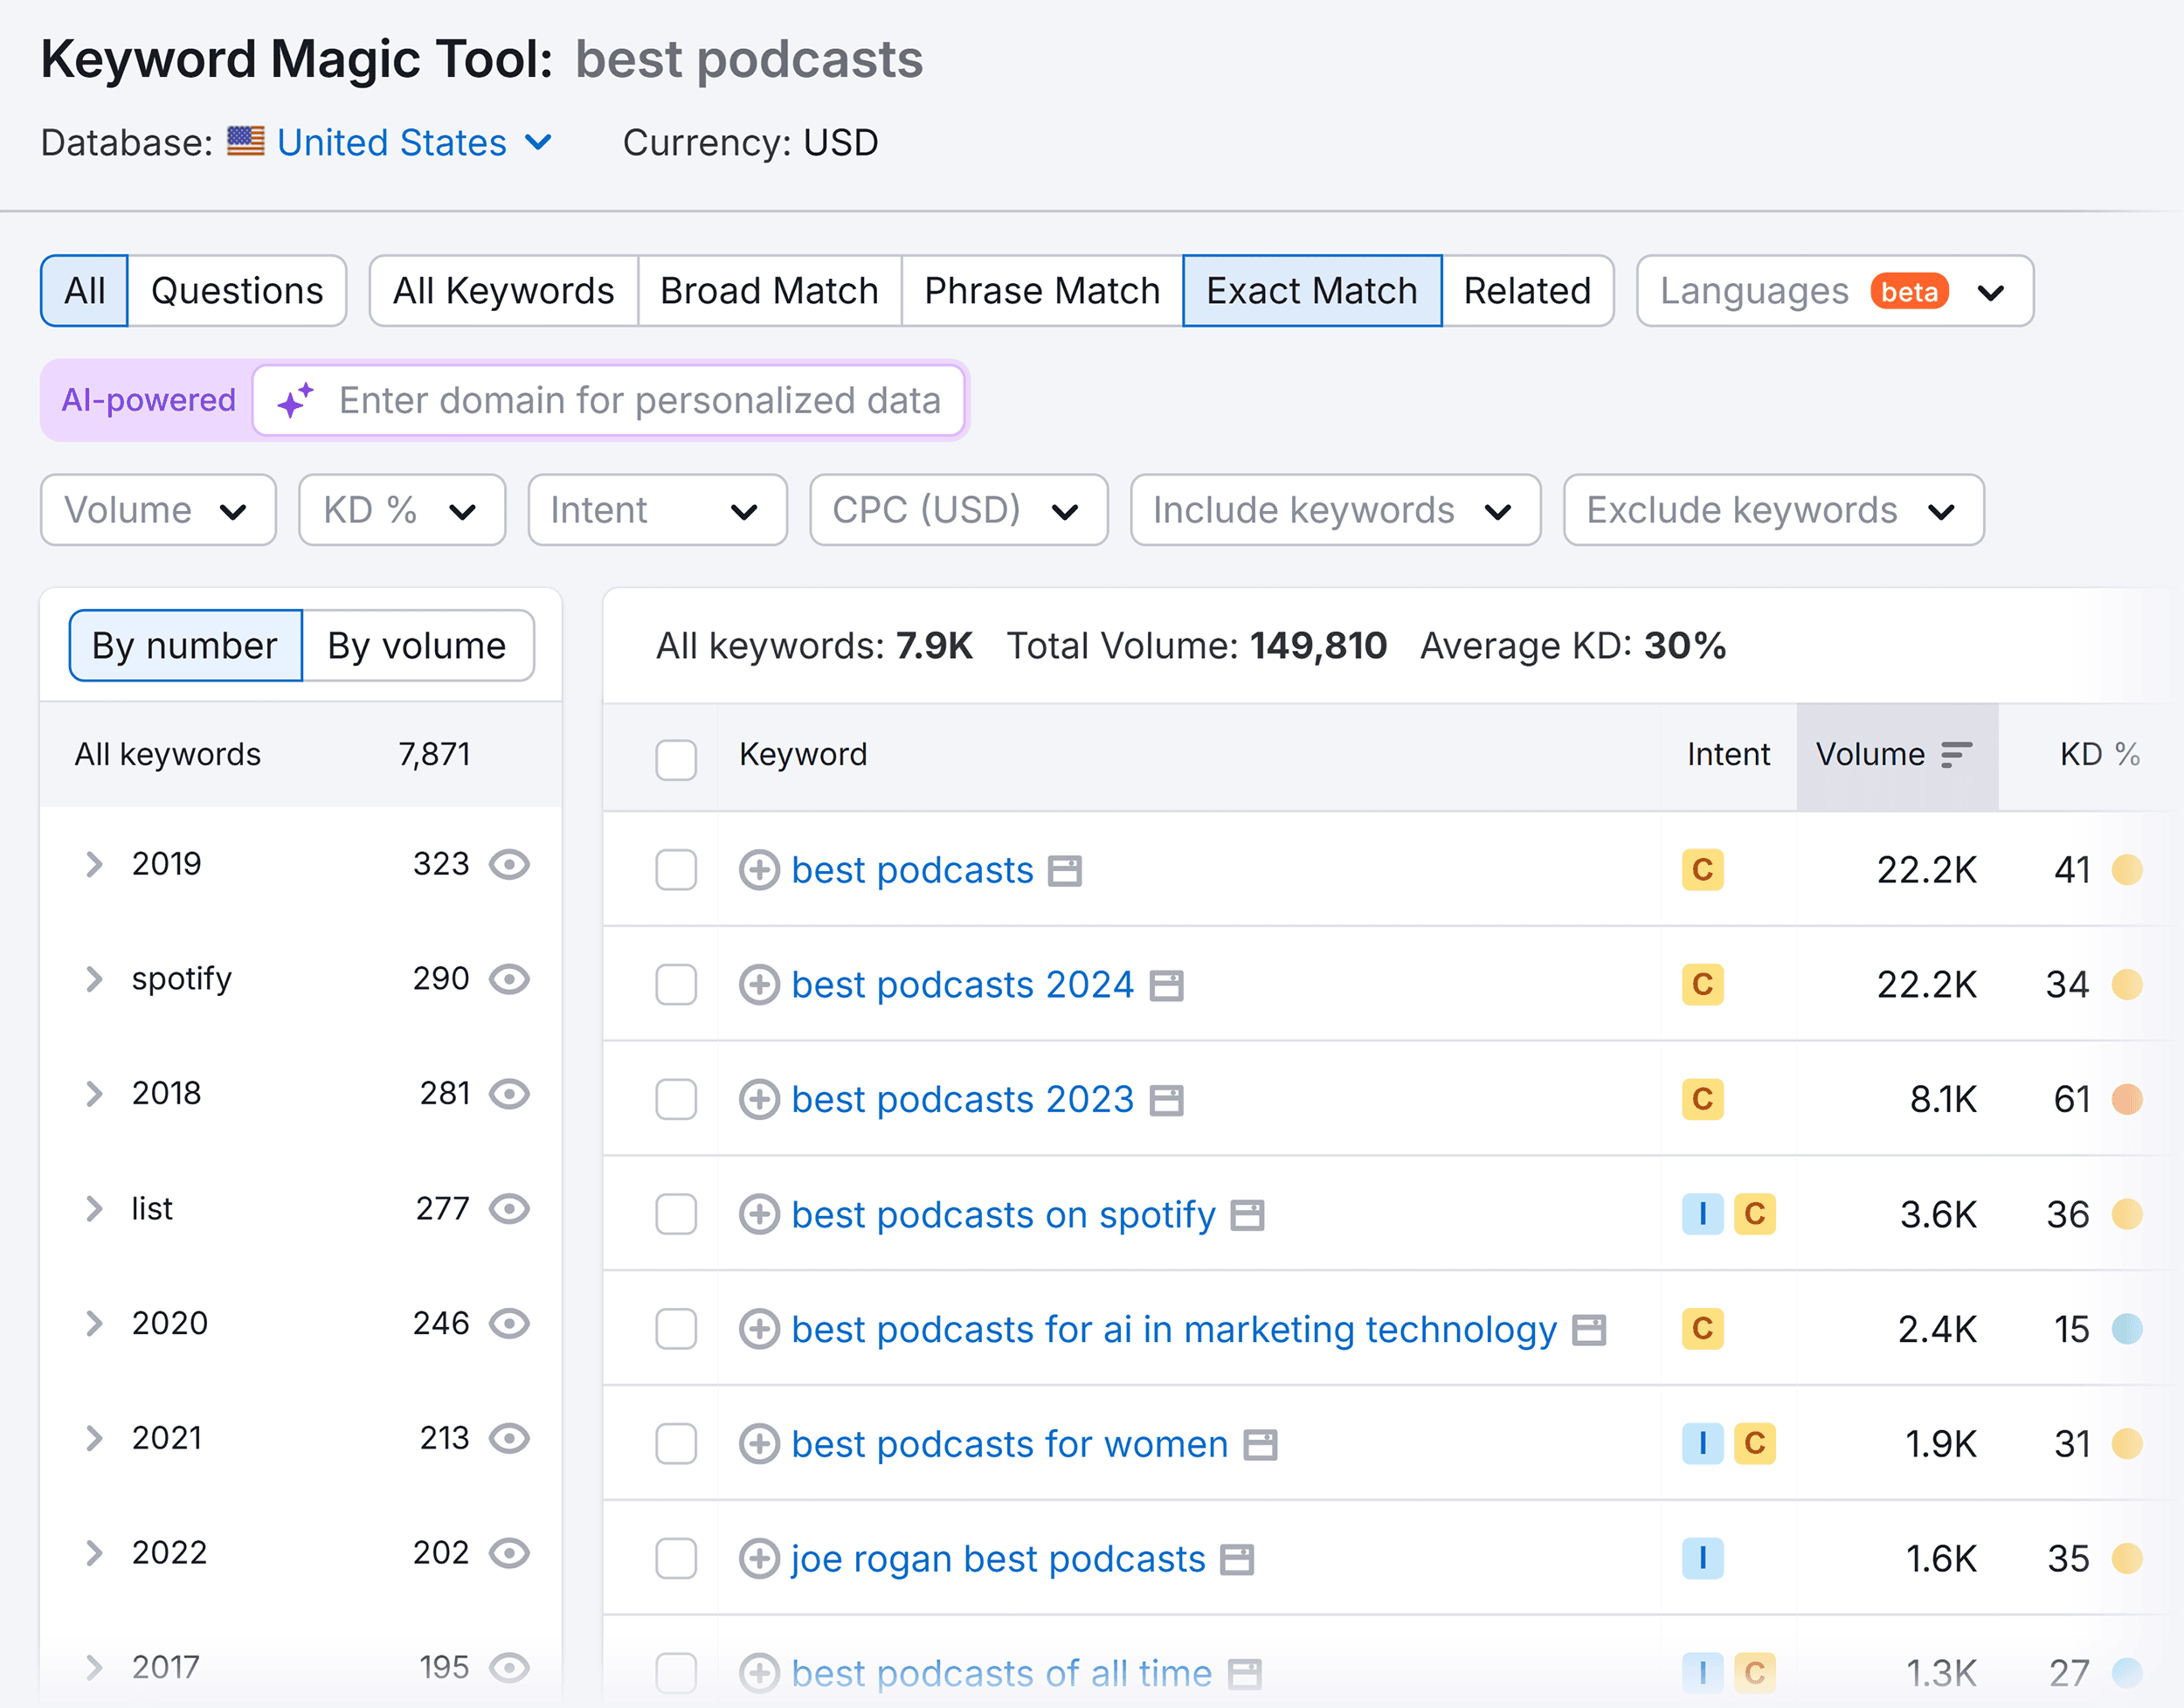2184x1708 pixels.
Task: Click Commercial intent badge for 'best podcasts'
Action: coord(1702,870)
